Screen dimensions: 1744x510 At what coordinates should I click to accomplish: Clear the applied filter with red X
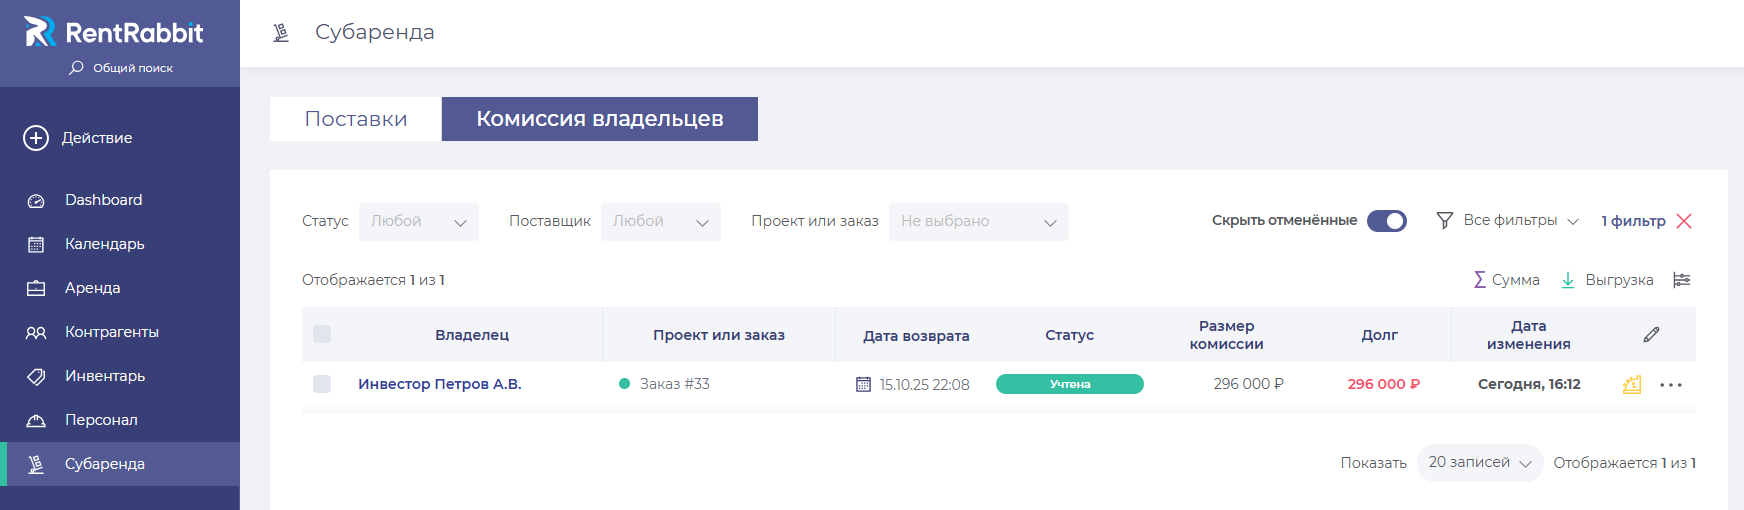coord(1684,221)
